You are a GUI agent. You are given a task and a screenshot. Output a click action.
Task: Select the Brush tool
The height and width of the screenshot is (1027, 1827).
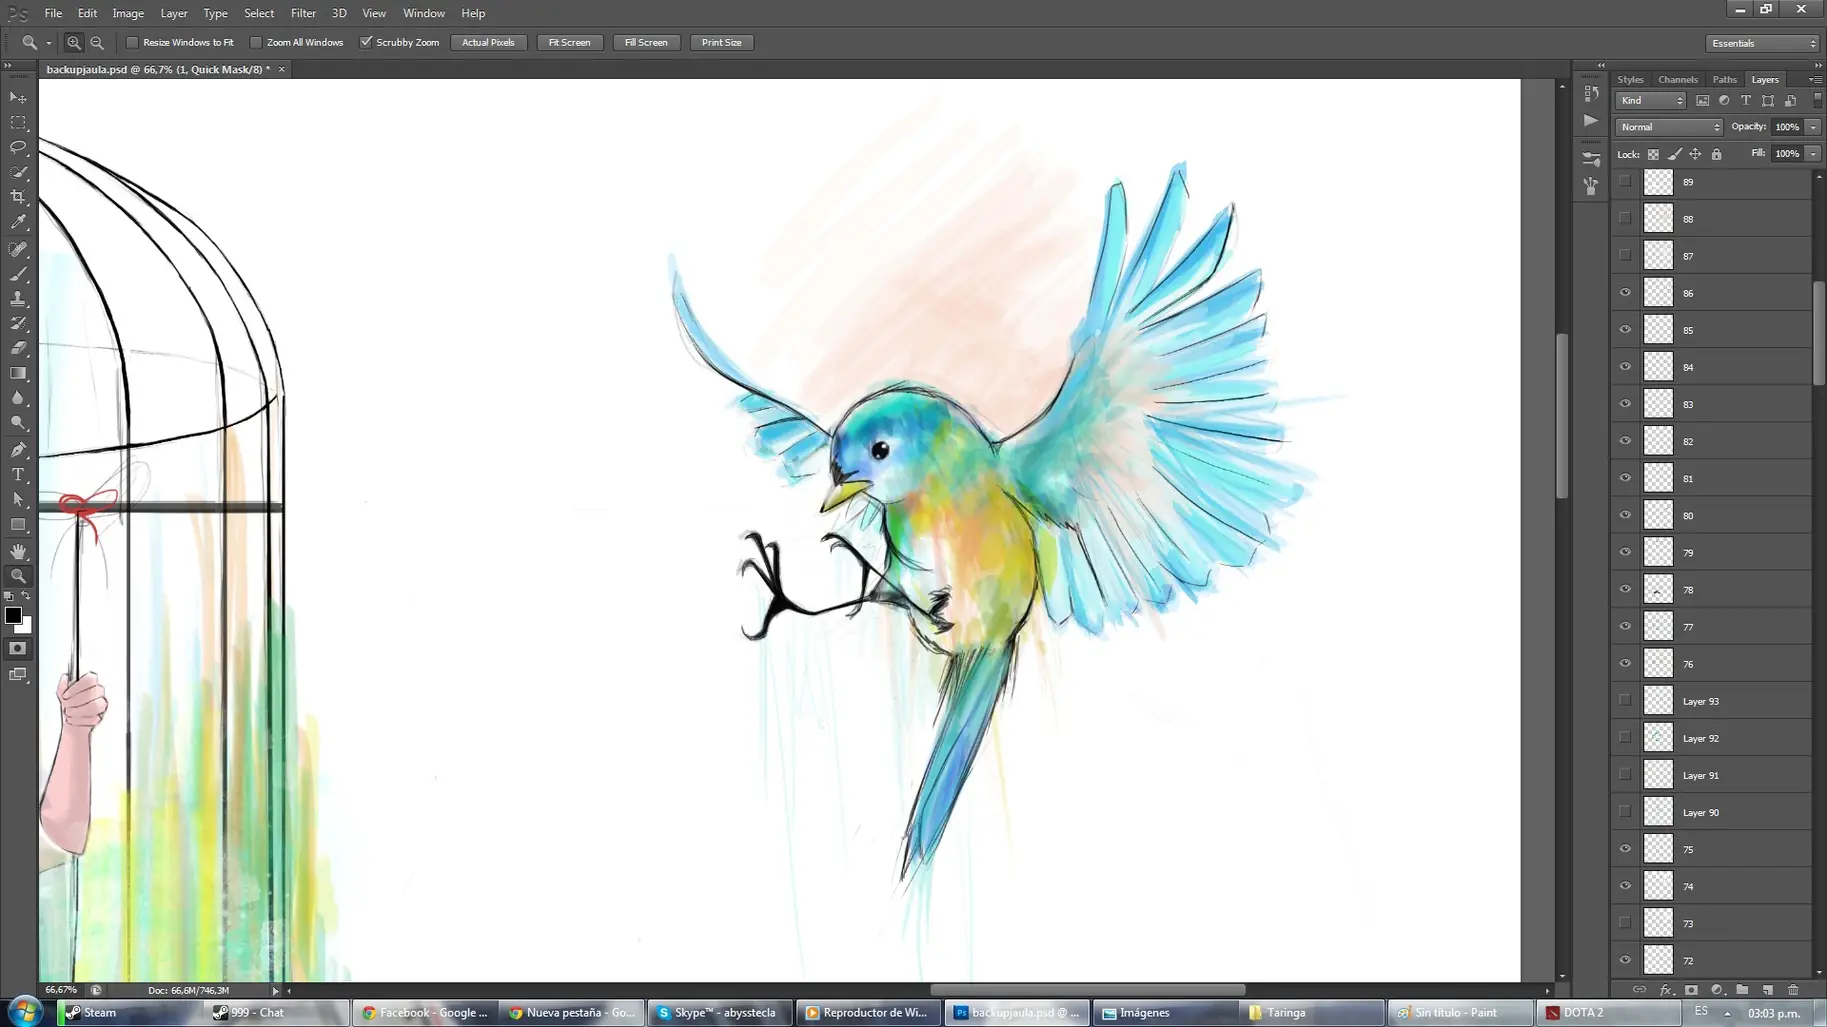pos(18,274)
